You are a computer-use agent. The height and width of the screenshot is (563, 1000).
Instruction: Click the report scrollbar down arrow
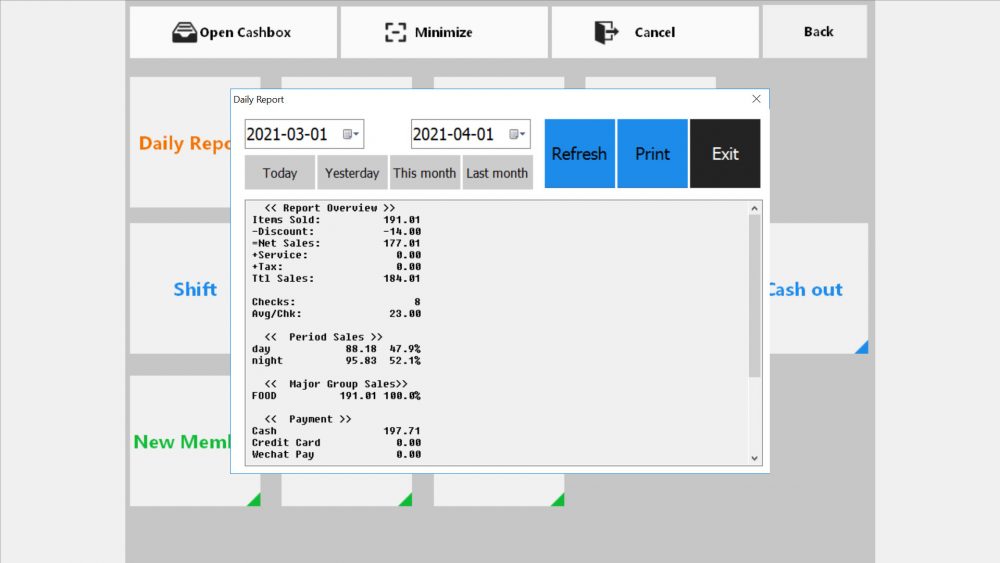754,458
